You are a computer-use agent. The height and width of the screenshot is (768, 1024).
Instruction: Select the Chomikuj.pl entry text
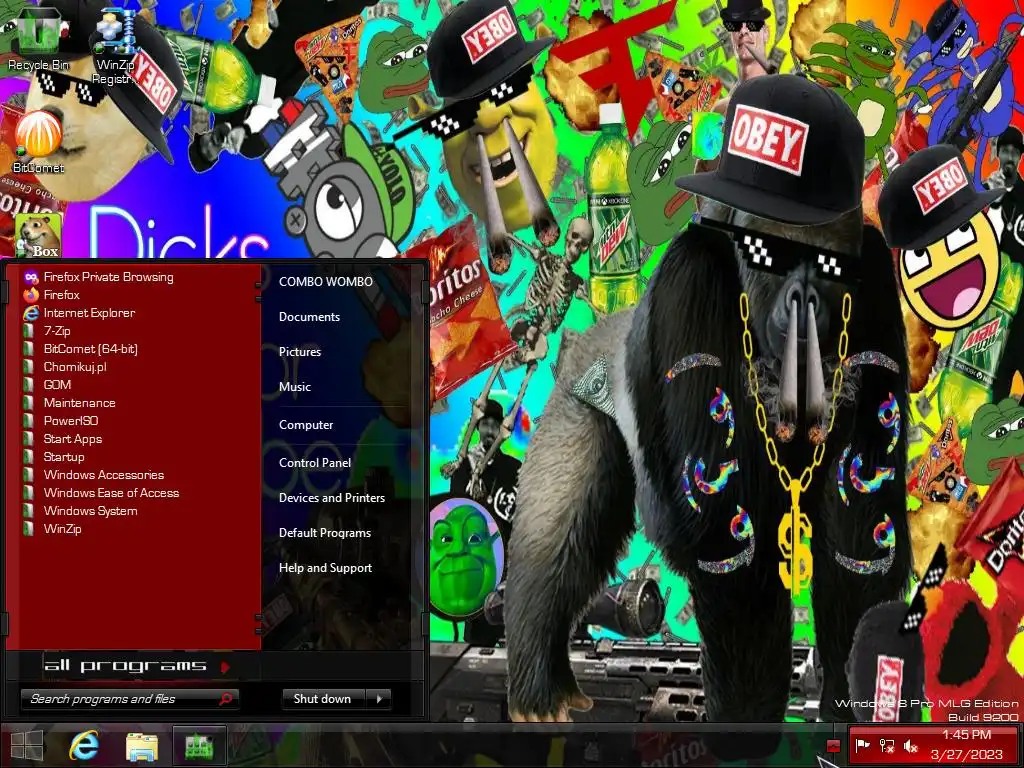click(x=75, y=367)
